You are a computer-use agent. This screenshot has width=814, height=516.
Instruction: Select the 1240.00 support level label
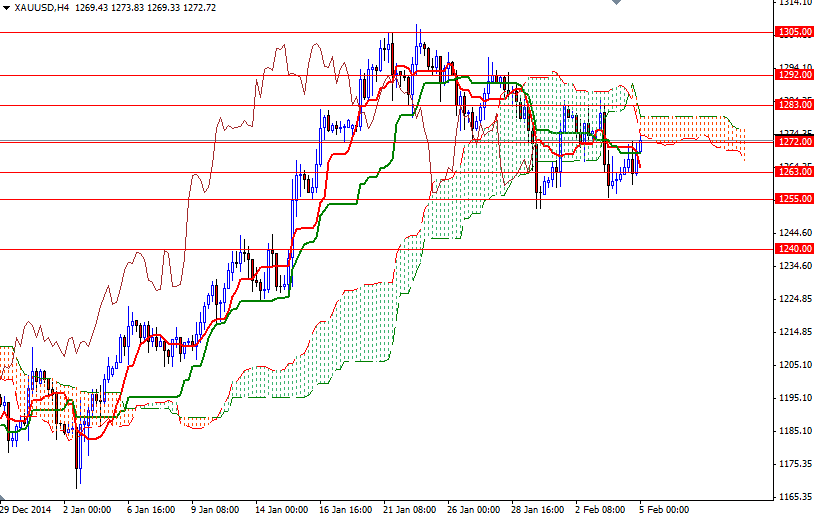794,249
